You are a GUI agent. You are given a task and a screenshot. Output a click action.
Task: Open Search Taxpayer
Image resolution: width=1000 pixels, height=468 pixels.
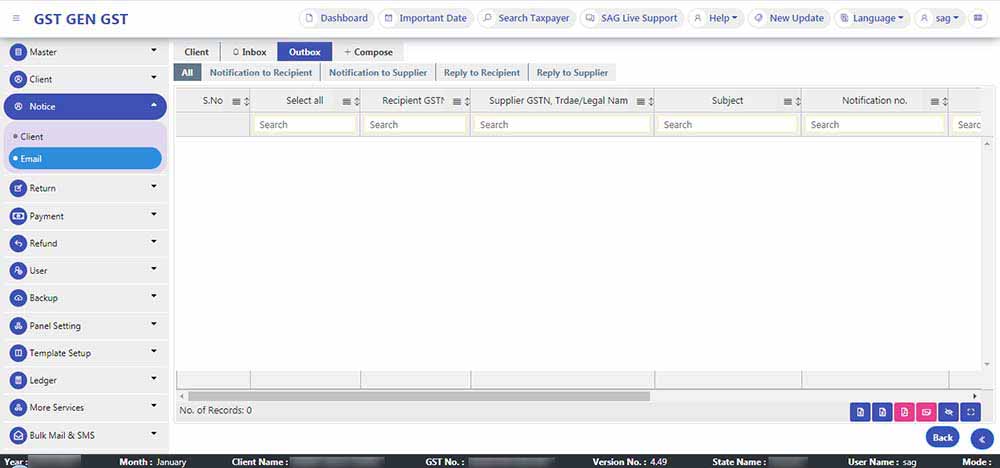click(525, 18)
